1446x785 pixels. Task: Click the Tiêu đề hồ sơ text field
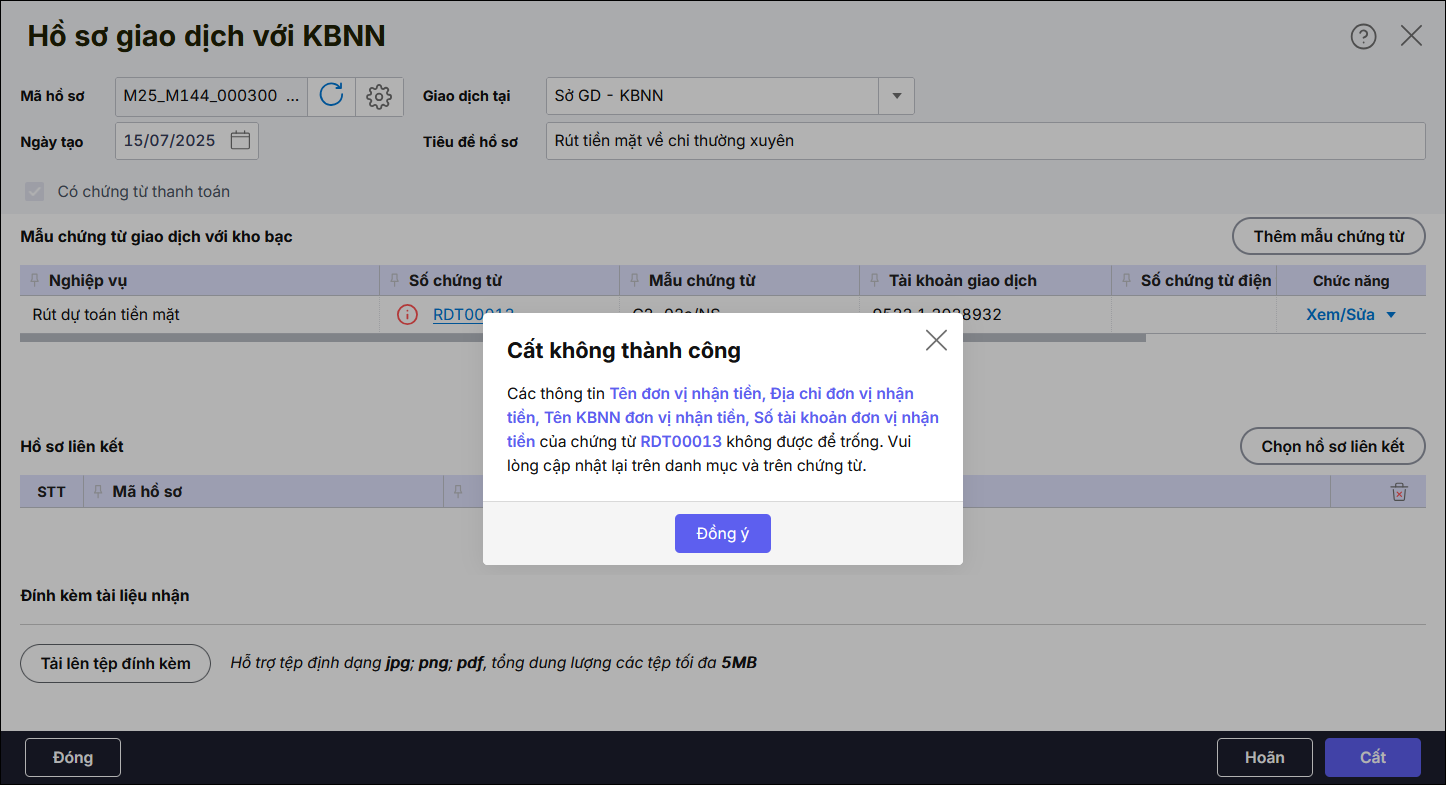click(x=985, y=141)
